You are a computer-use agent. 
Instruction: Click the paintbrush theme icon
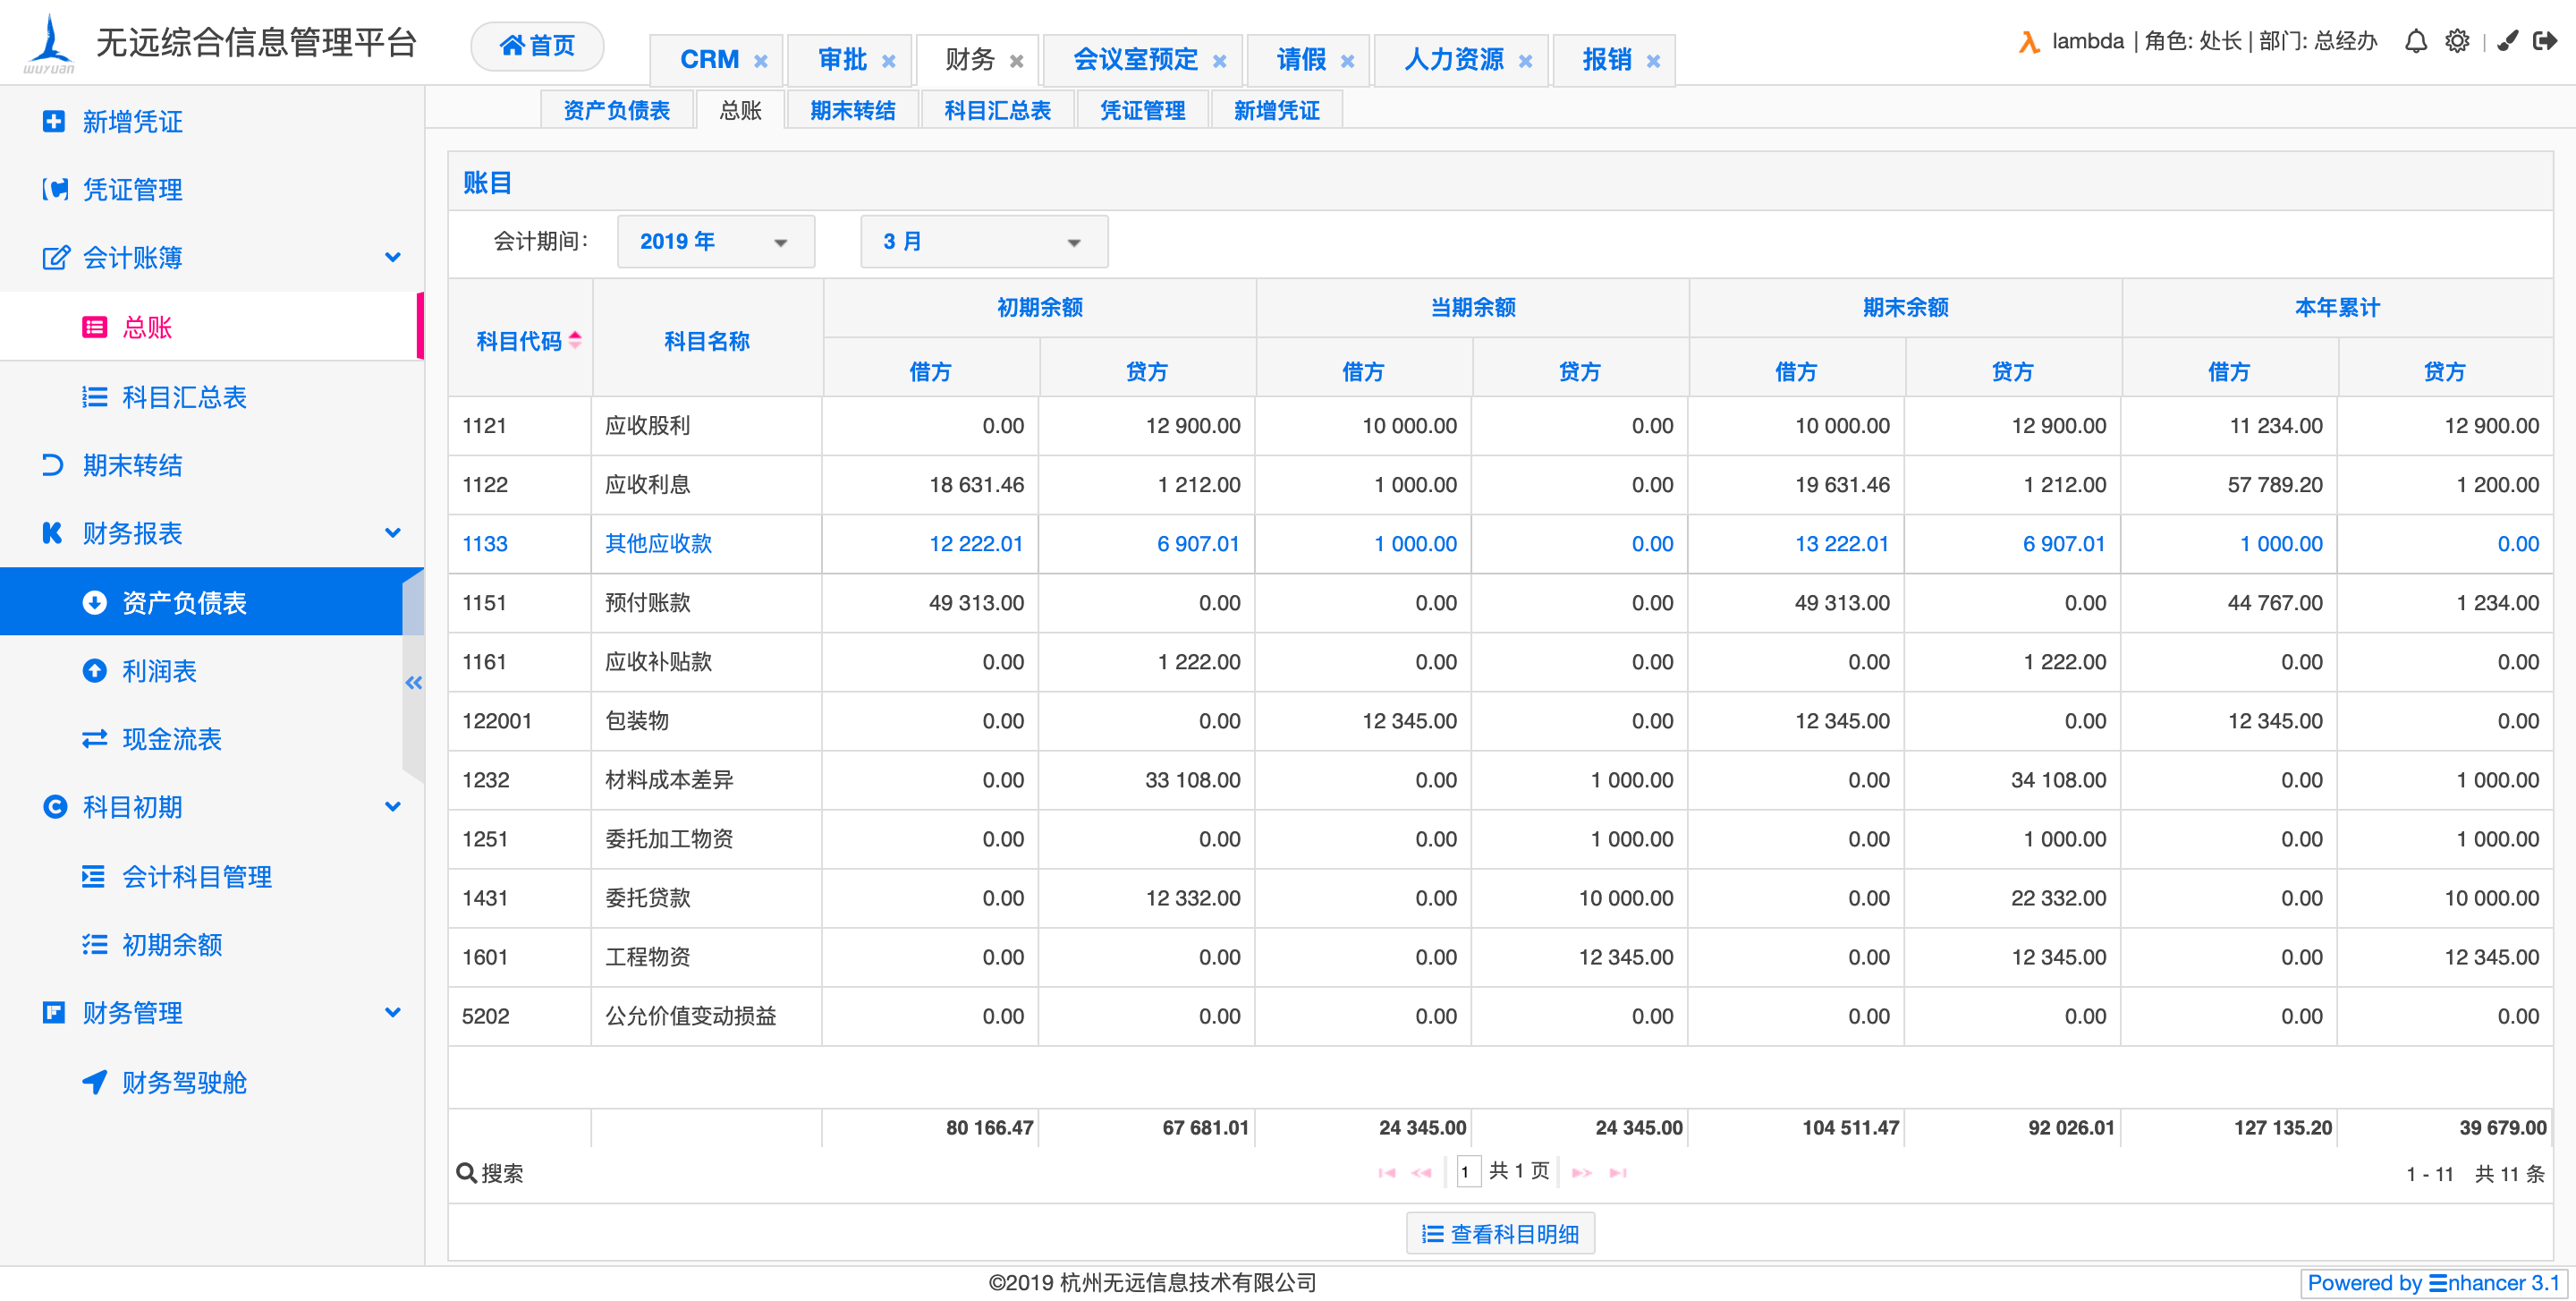pyautogui.click(x=2507, y=41)
